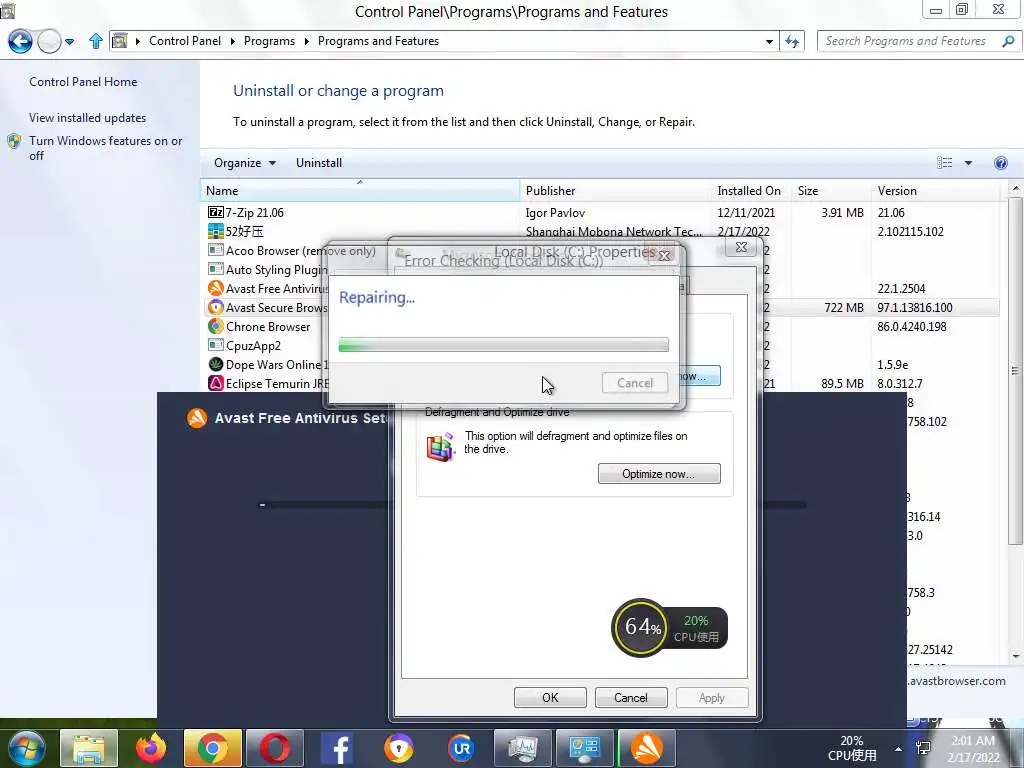Open the recent pages dropdown arrow

70,42
